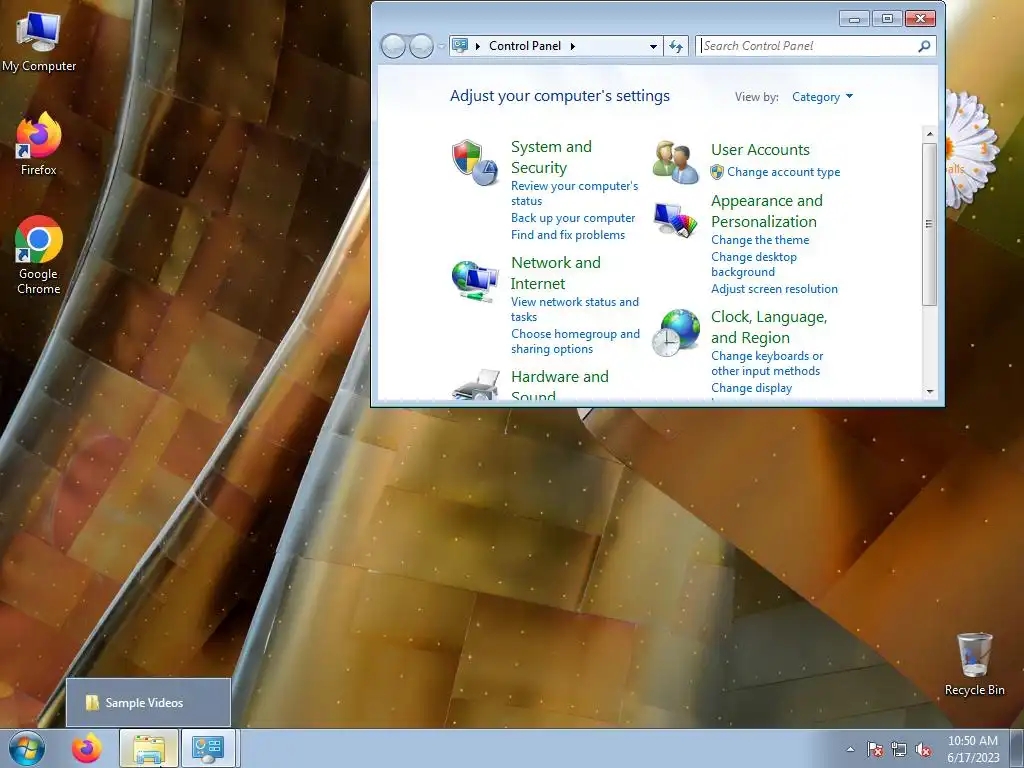Select the Firefox desktop shortcut
Image resolution: width=1024 pixels, height=768 pixels.
pyautogui.click(x=39, y=144)
